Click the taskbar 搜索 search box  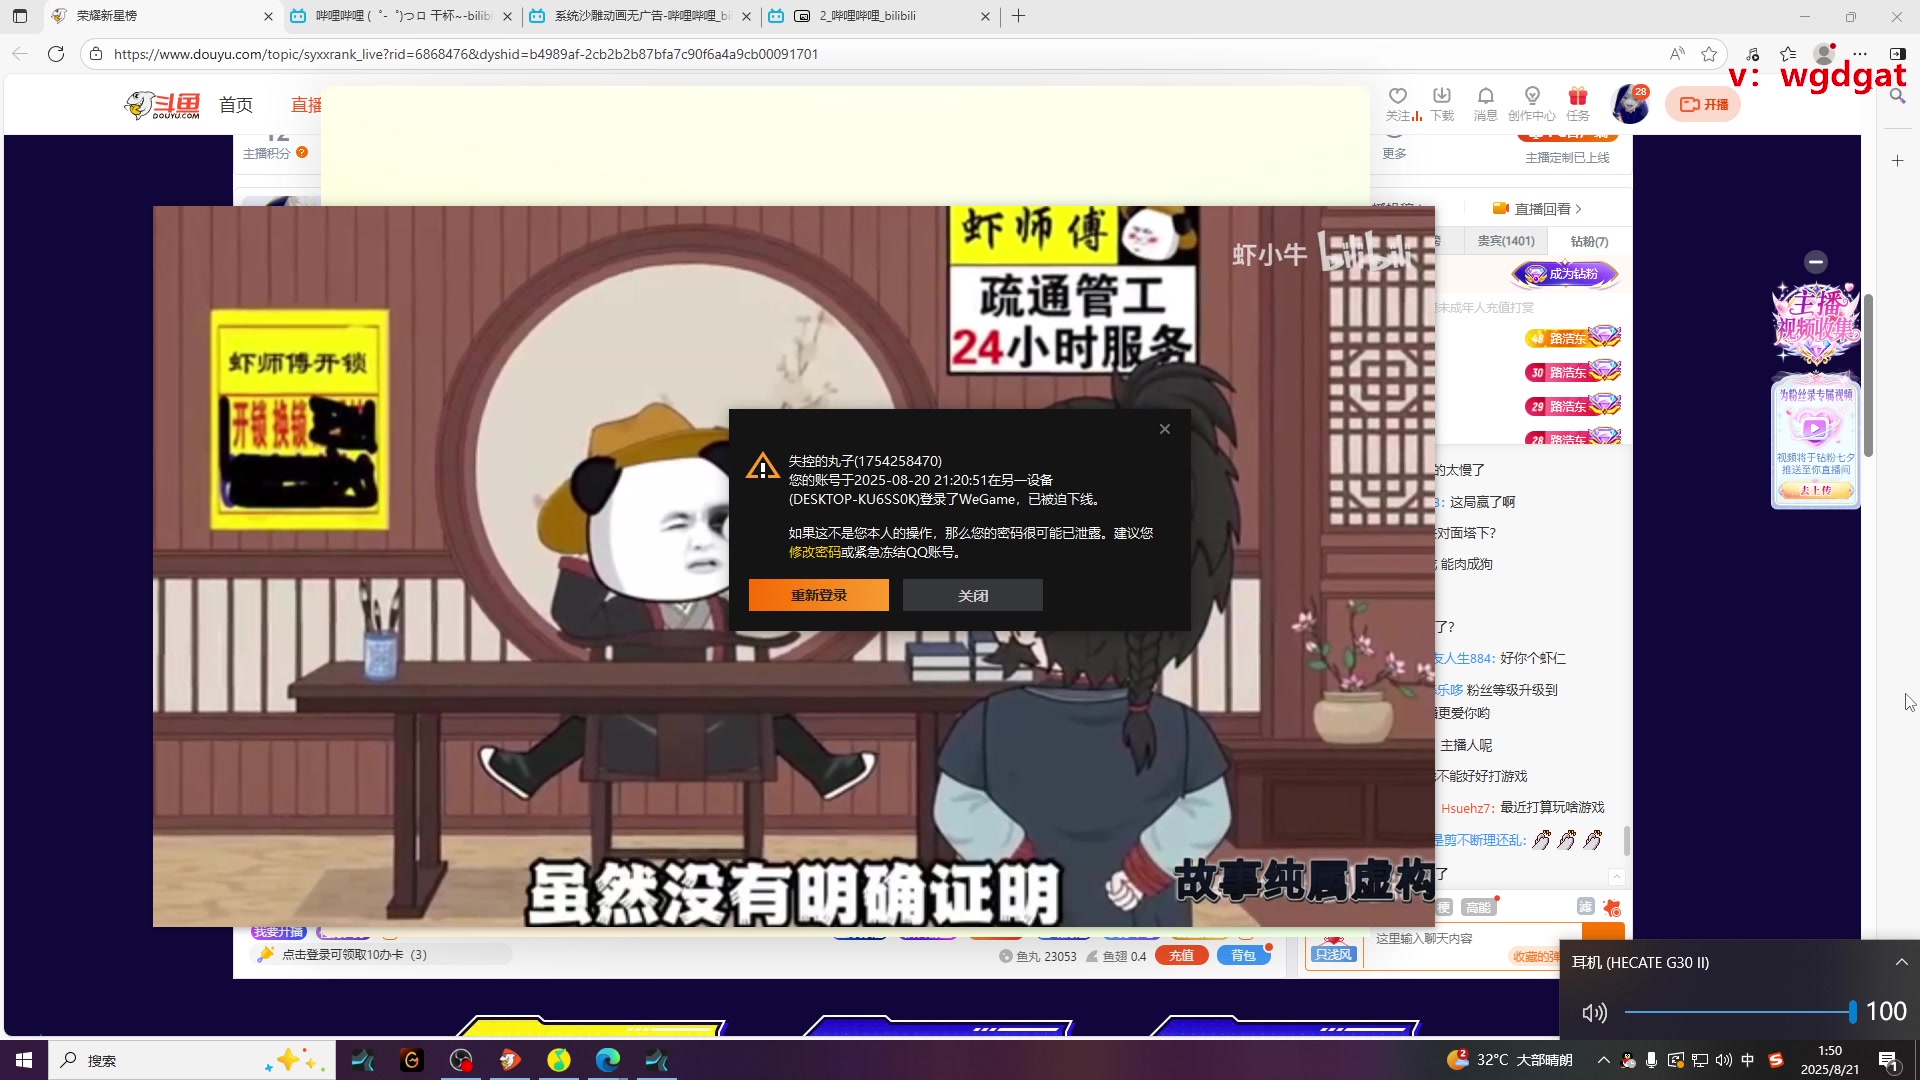190,1060
